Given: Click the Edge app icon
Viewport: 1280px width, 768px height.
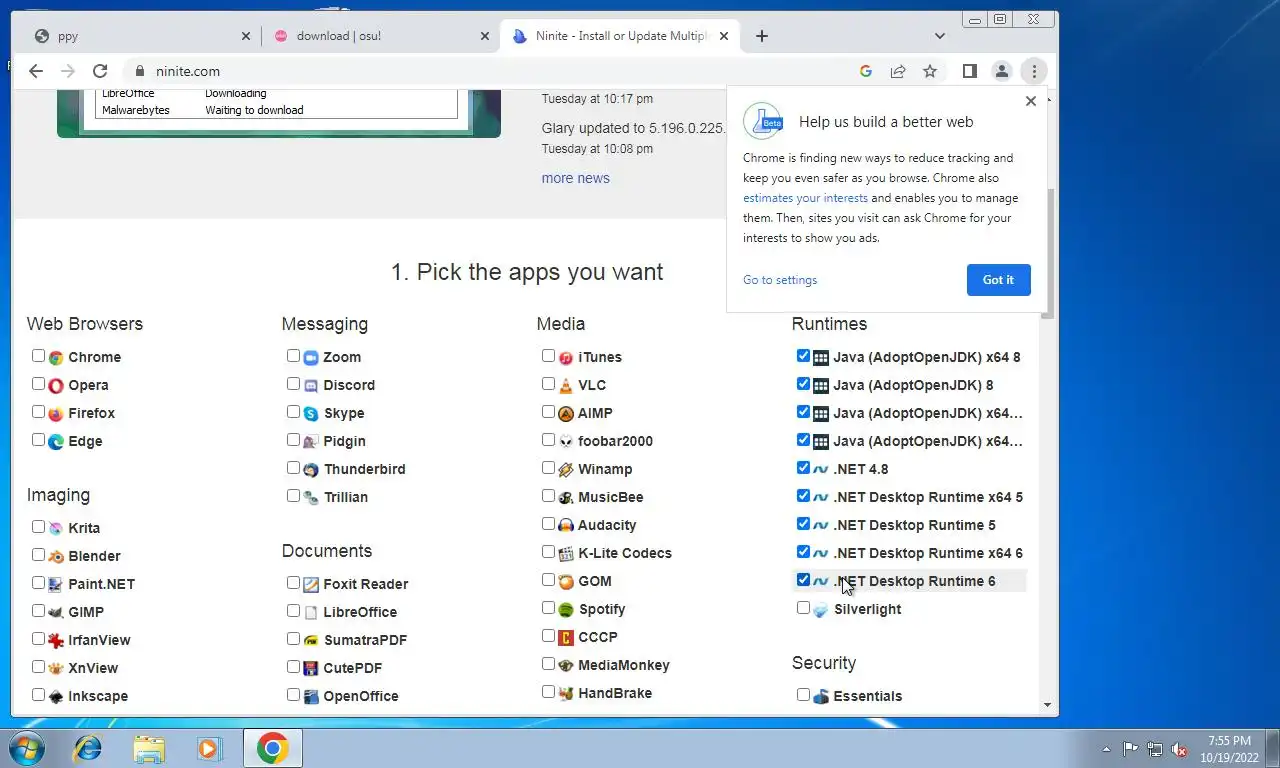Looking at the screenshot, I should (x=56, y=441).
